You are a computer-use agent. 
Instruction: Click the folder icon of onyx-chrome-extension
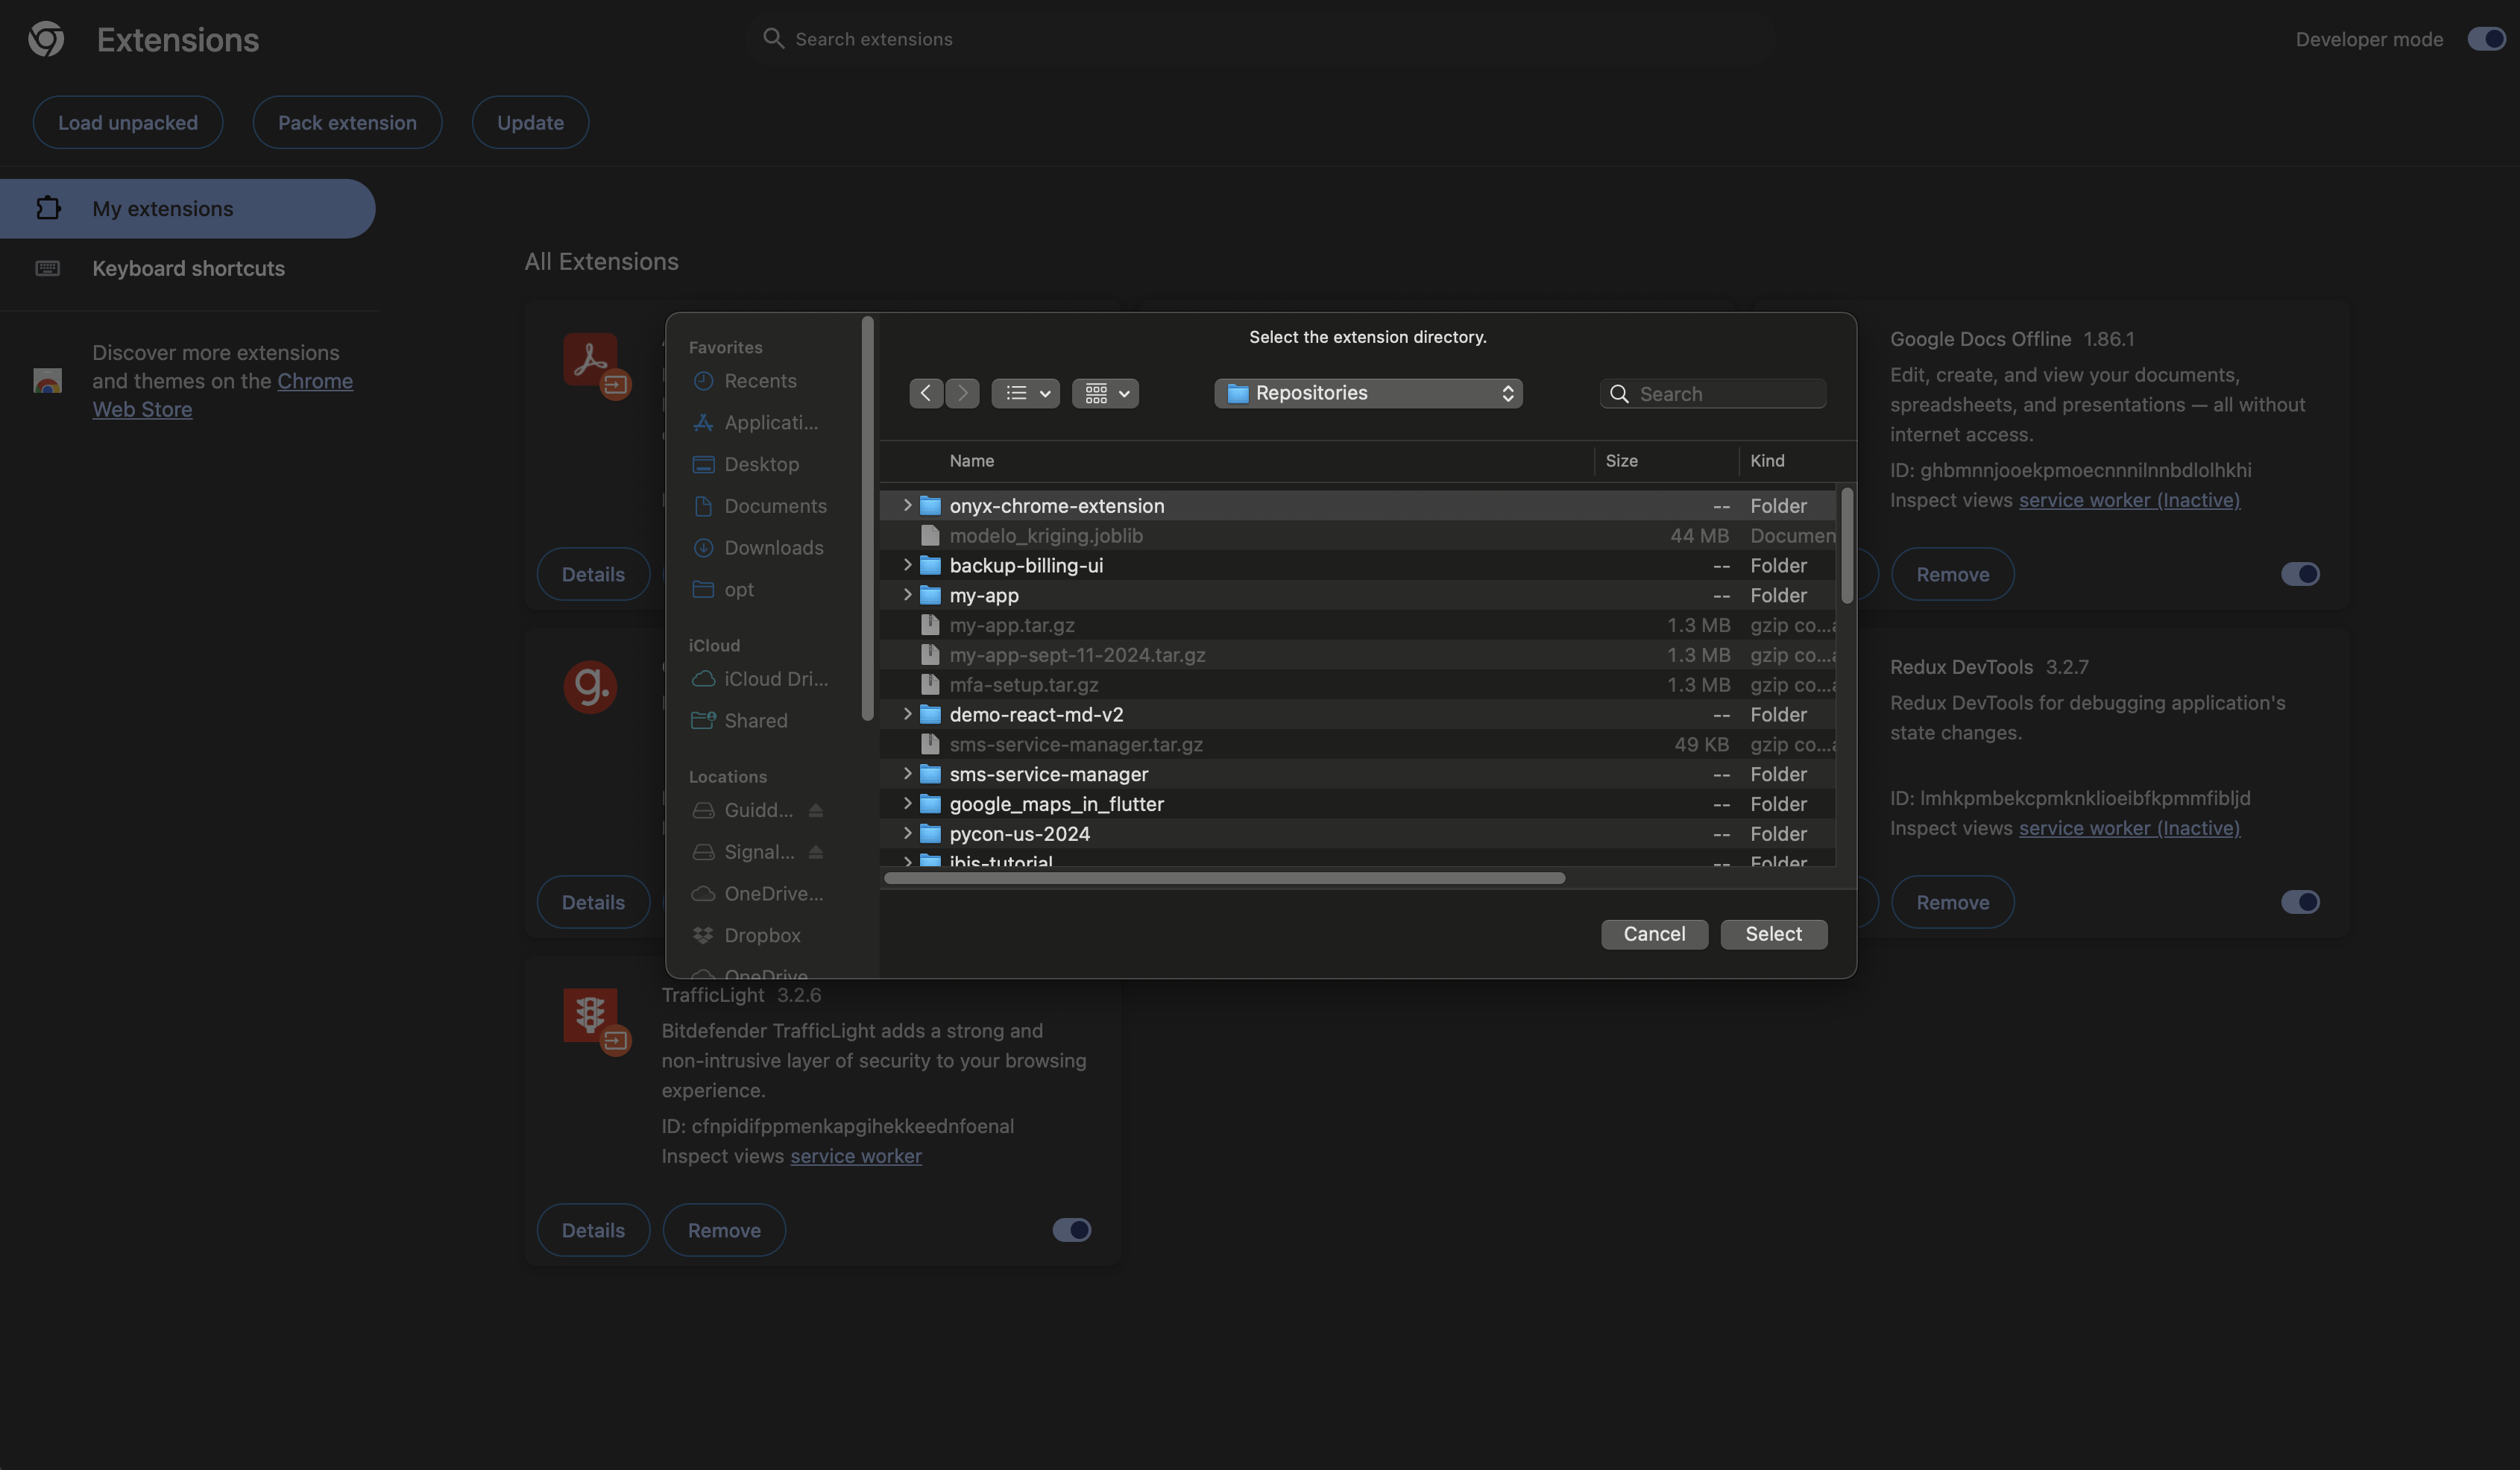point(930,506)
